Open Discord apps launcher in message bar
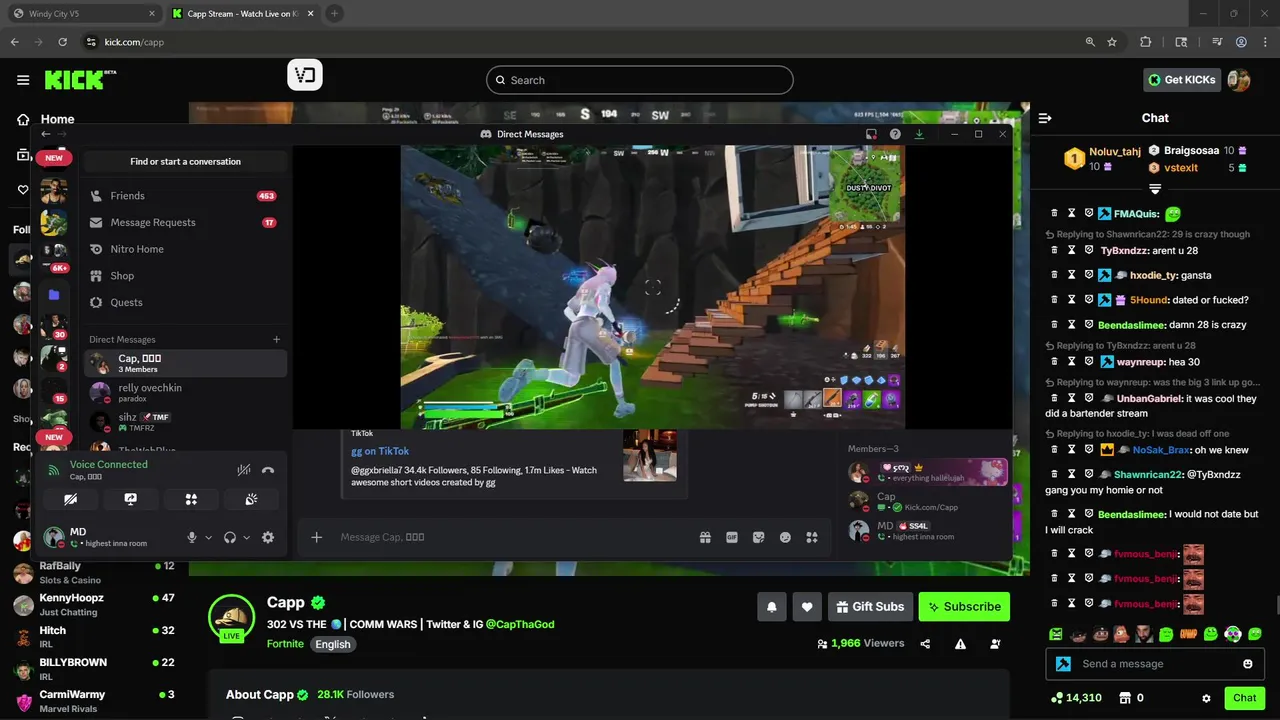Image resolution: width=1280 pixels, height=720 pixels. [812, 537]
